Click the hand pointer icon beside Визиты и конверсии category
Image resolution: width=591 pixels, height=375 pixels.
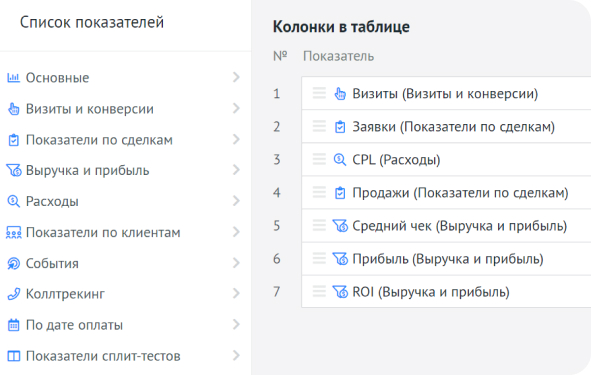pos(14,109)
